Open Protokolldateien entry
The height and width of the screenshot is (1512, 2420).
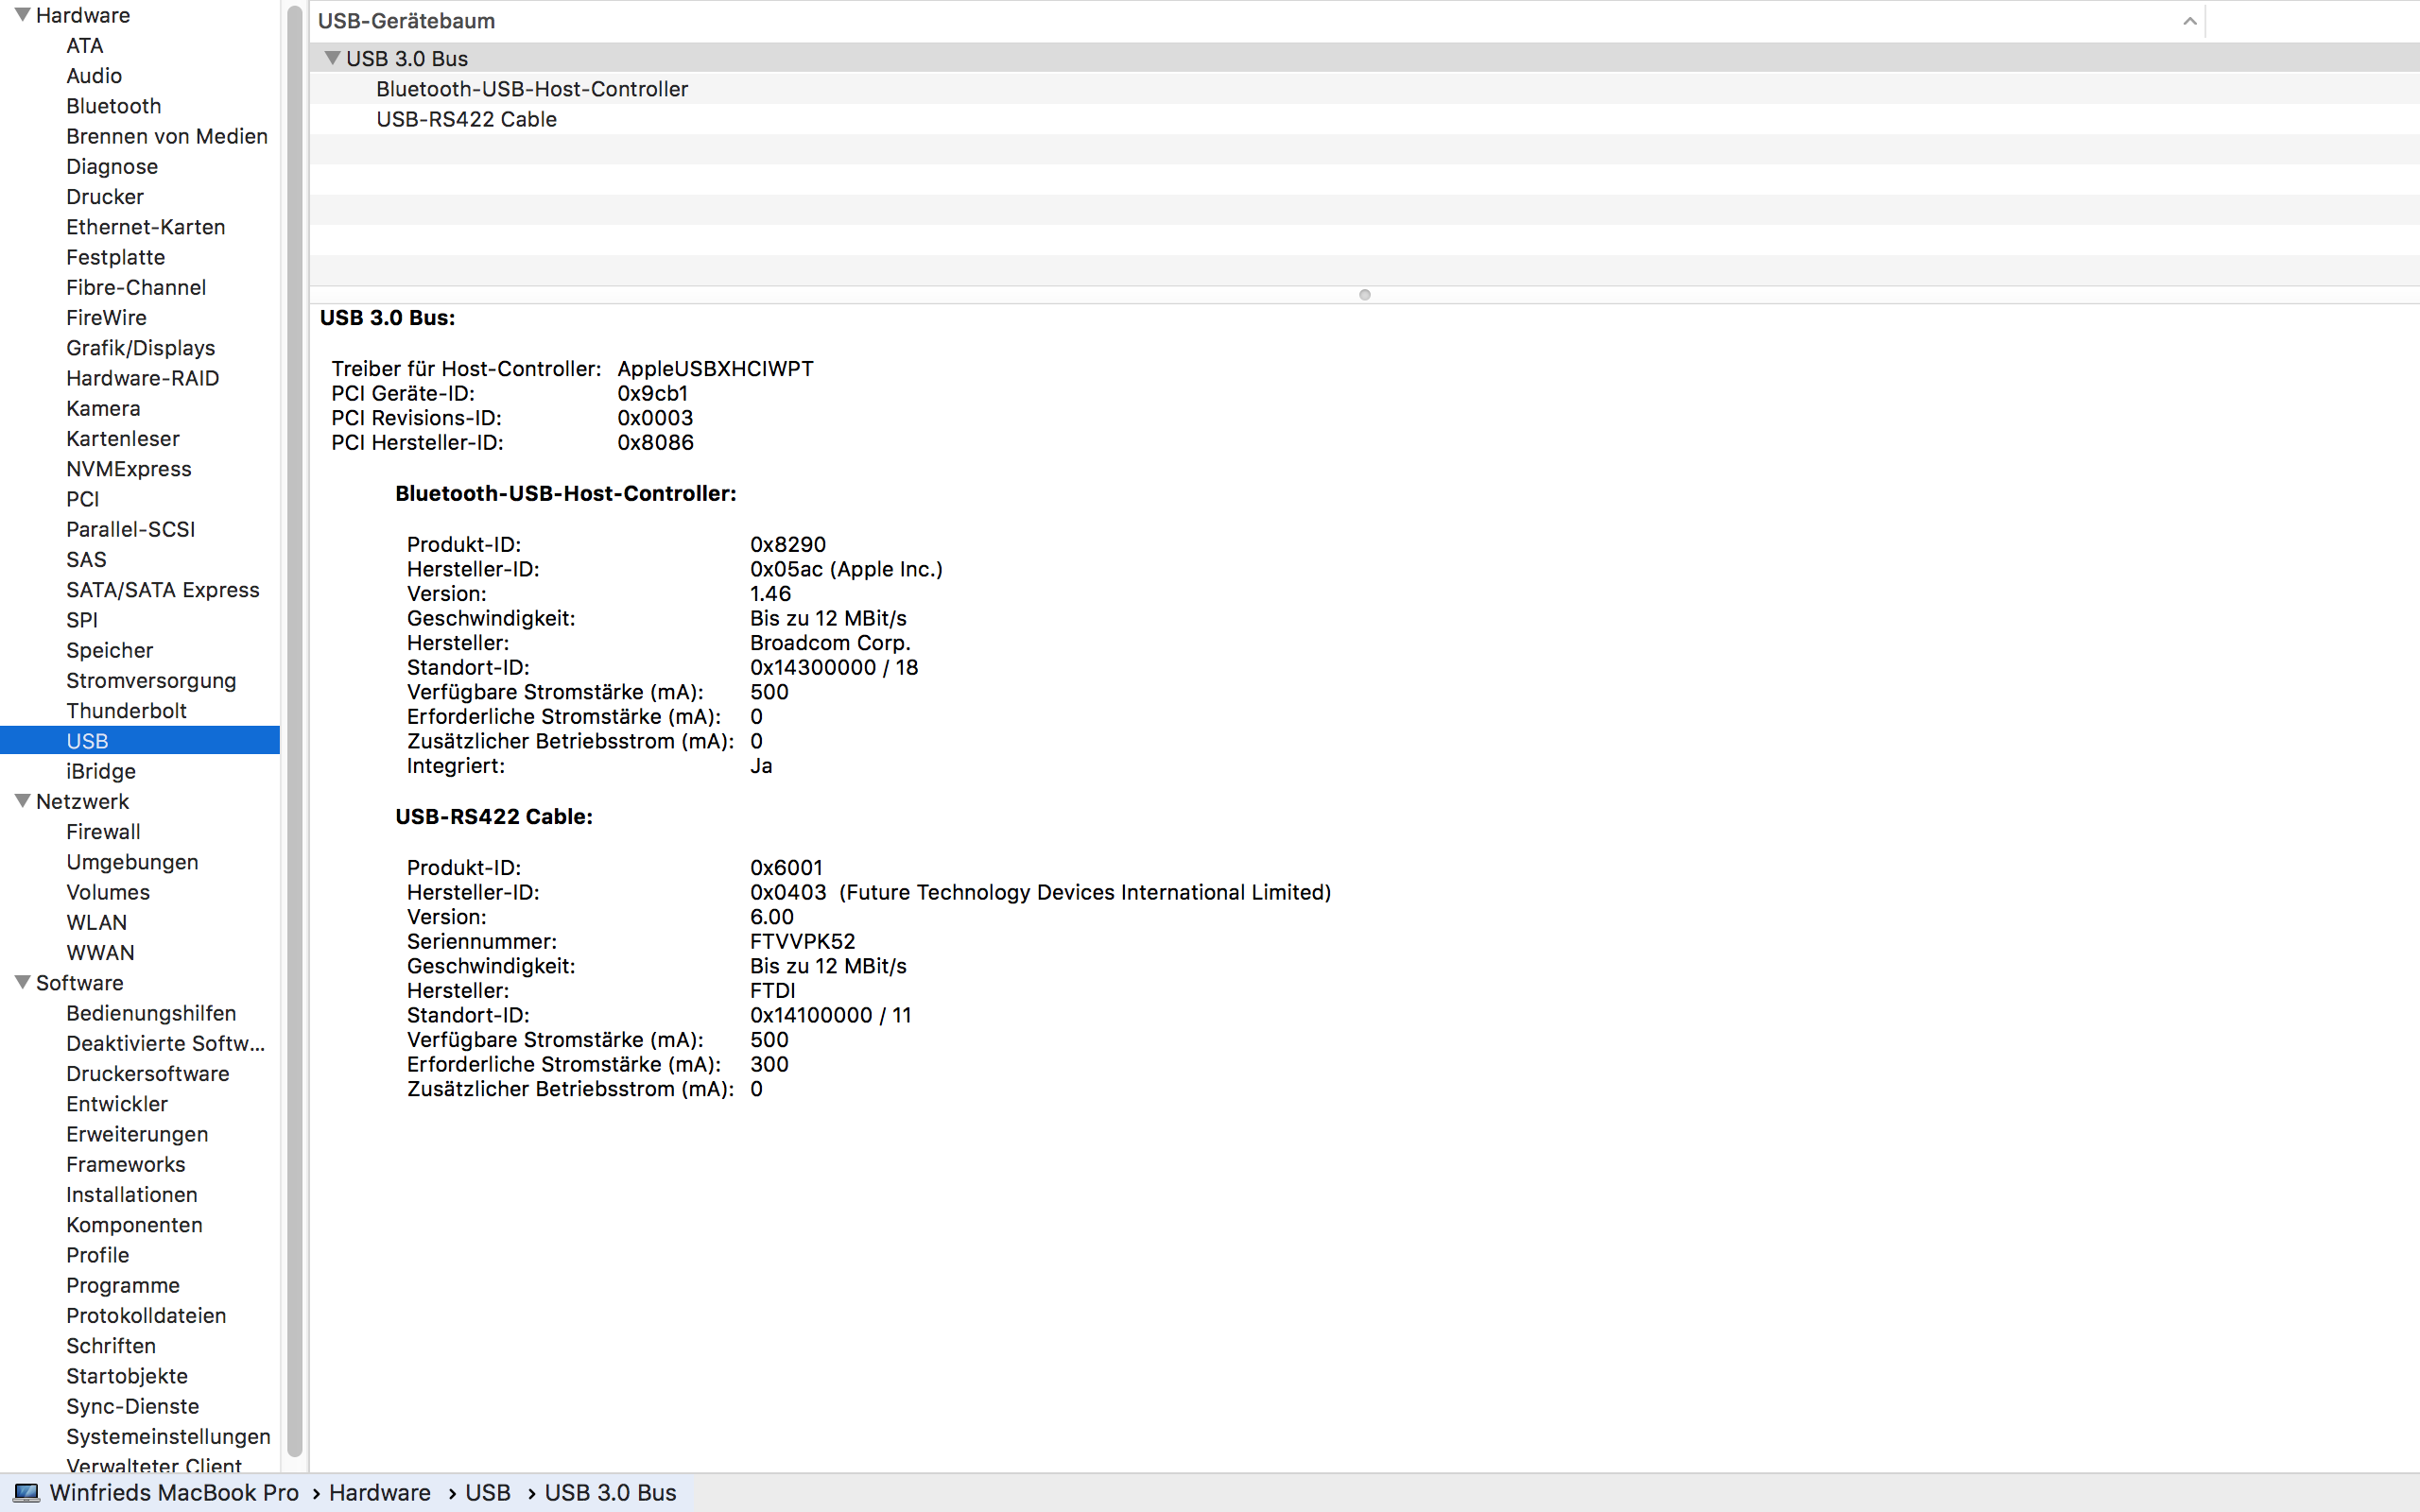[x=146, y=1316]
